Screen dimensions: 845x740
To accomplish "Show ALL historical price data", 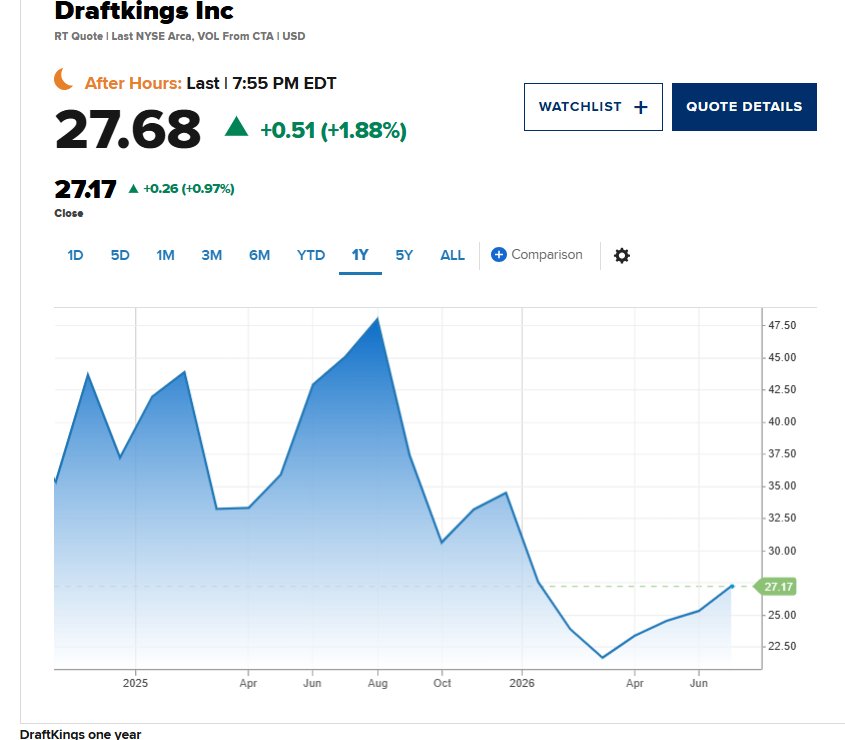I will click(452, 255).
